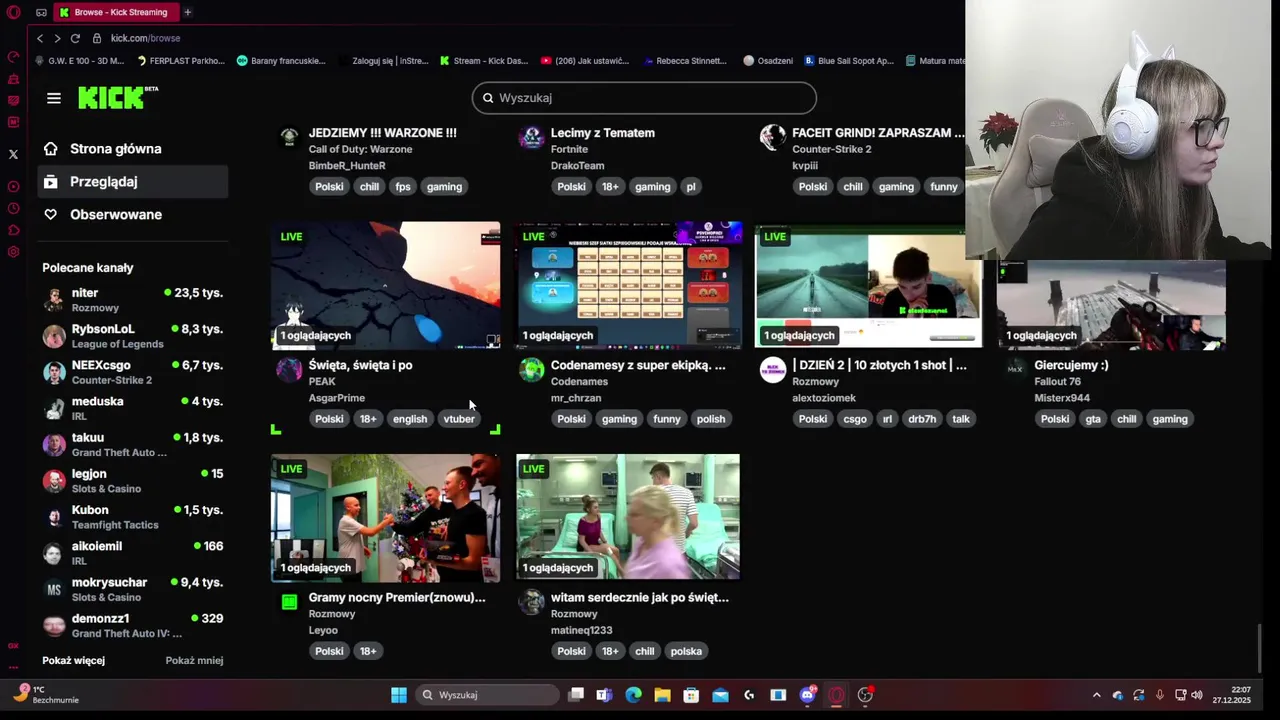1280x720 pixels.
Task: Open the Mail app from the taskbar
Action: (720, 695)
